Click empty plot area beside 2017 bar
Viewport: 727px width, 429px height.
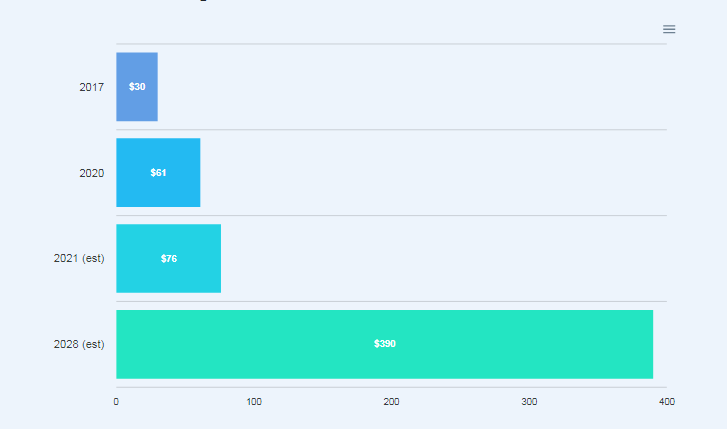tap(412, 87)
